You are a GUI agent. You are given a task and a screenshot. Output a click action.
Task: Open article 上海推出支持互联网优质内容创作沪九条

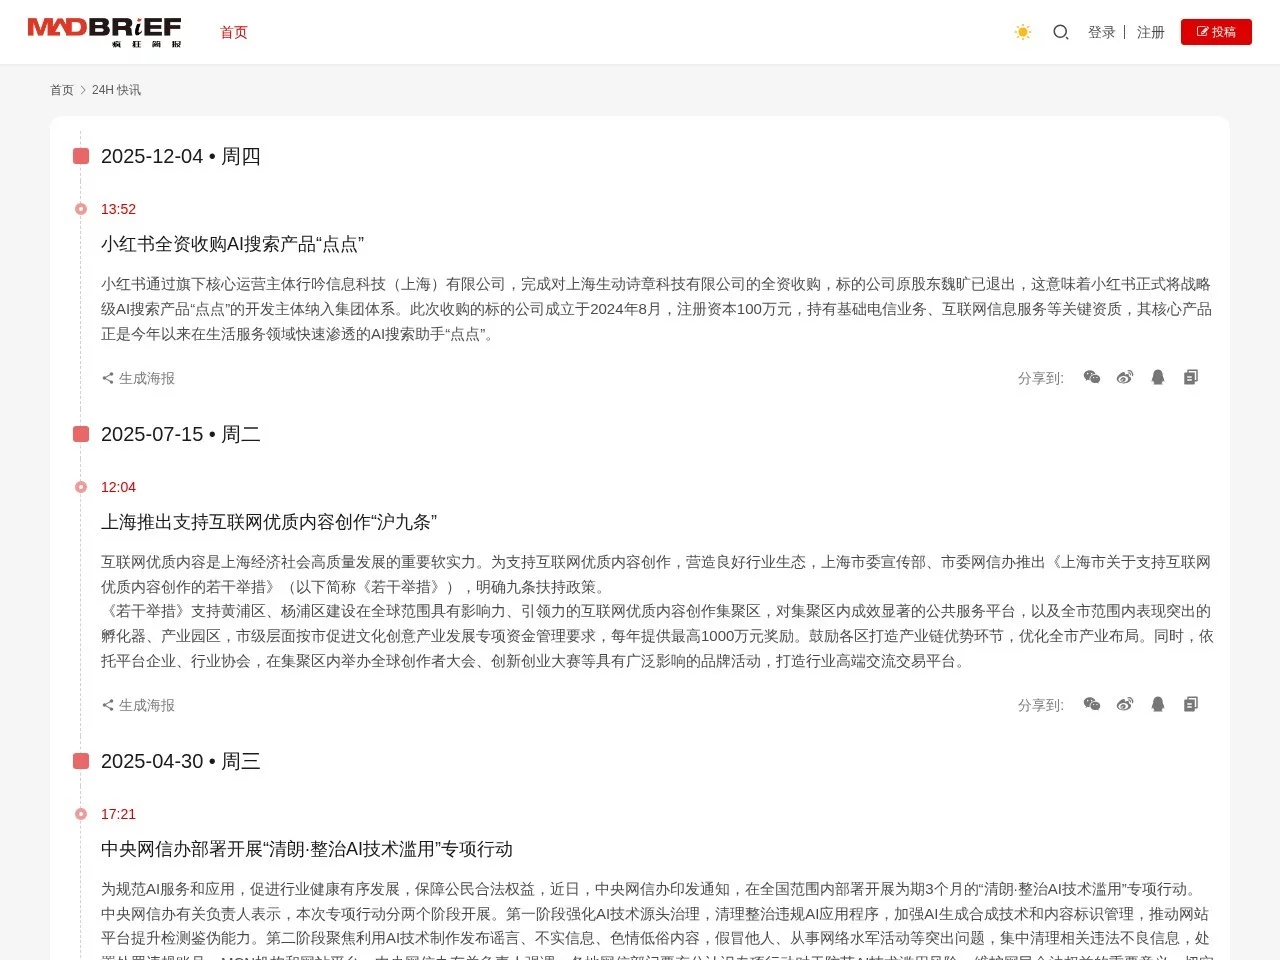270,522
